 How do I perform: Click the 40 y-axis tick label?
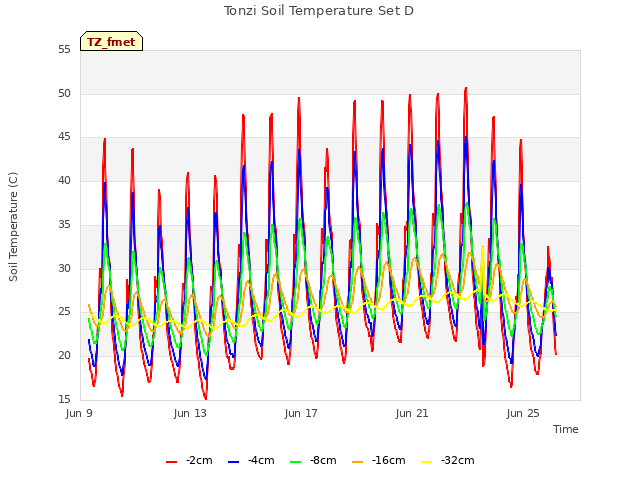[x=64, y=180]
